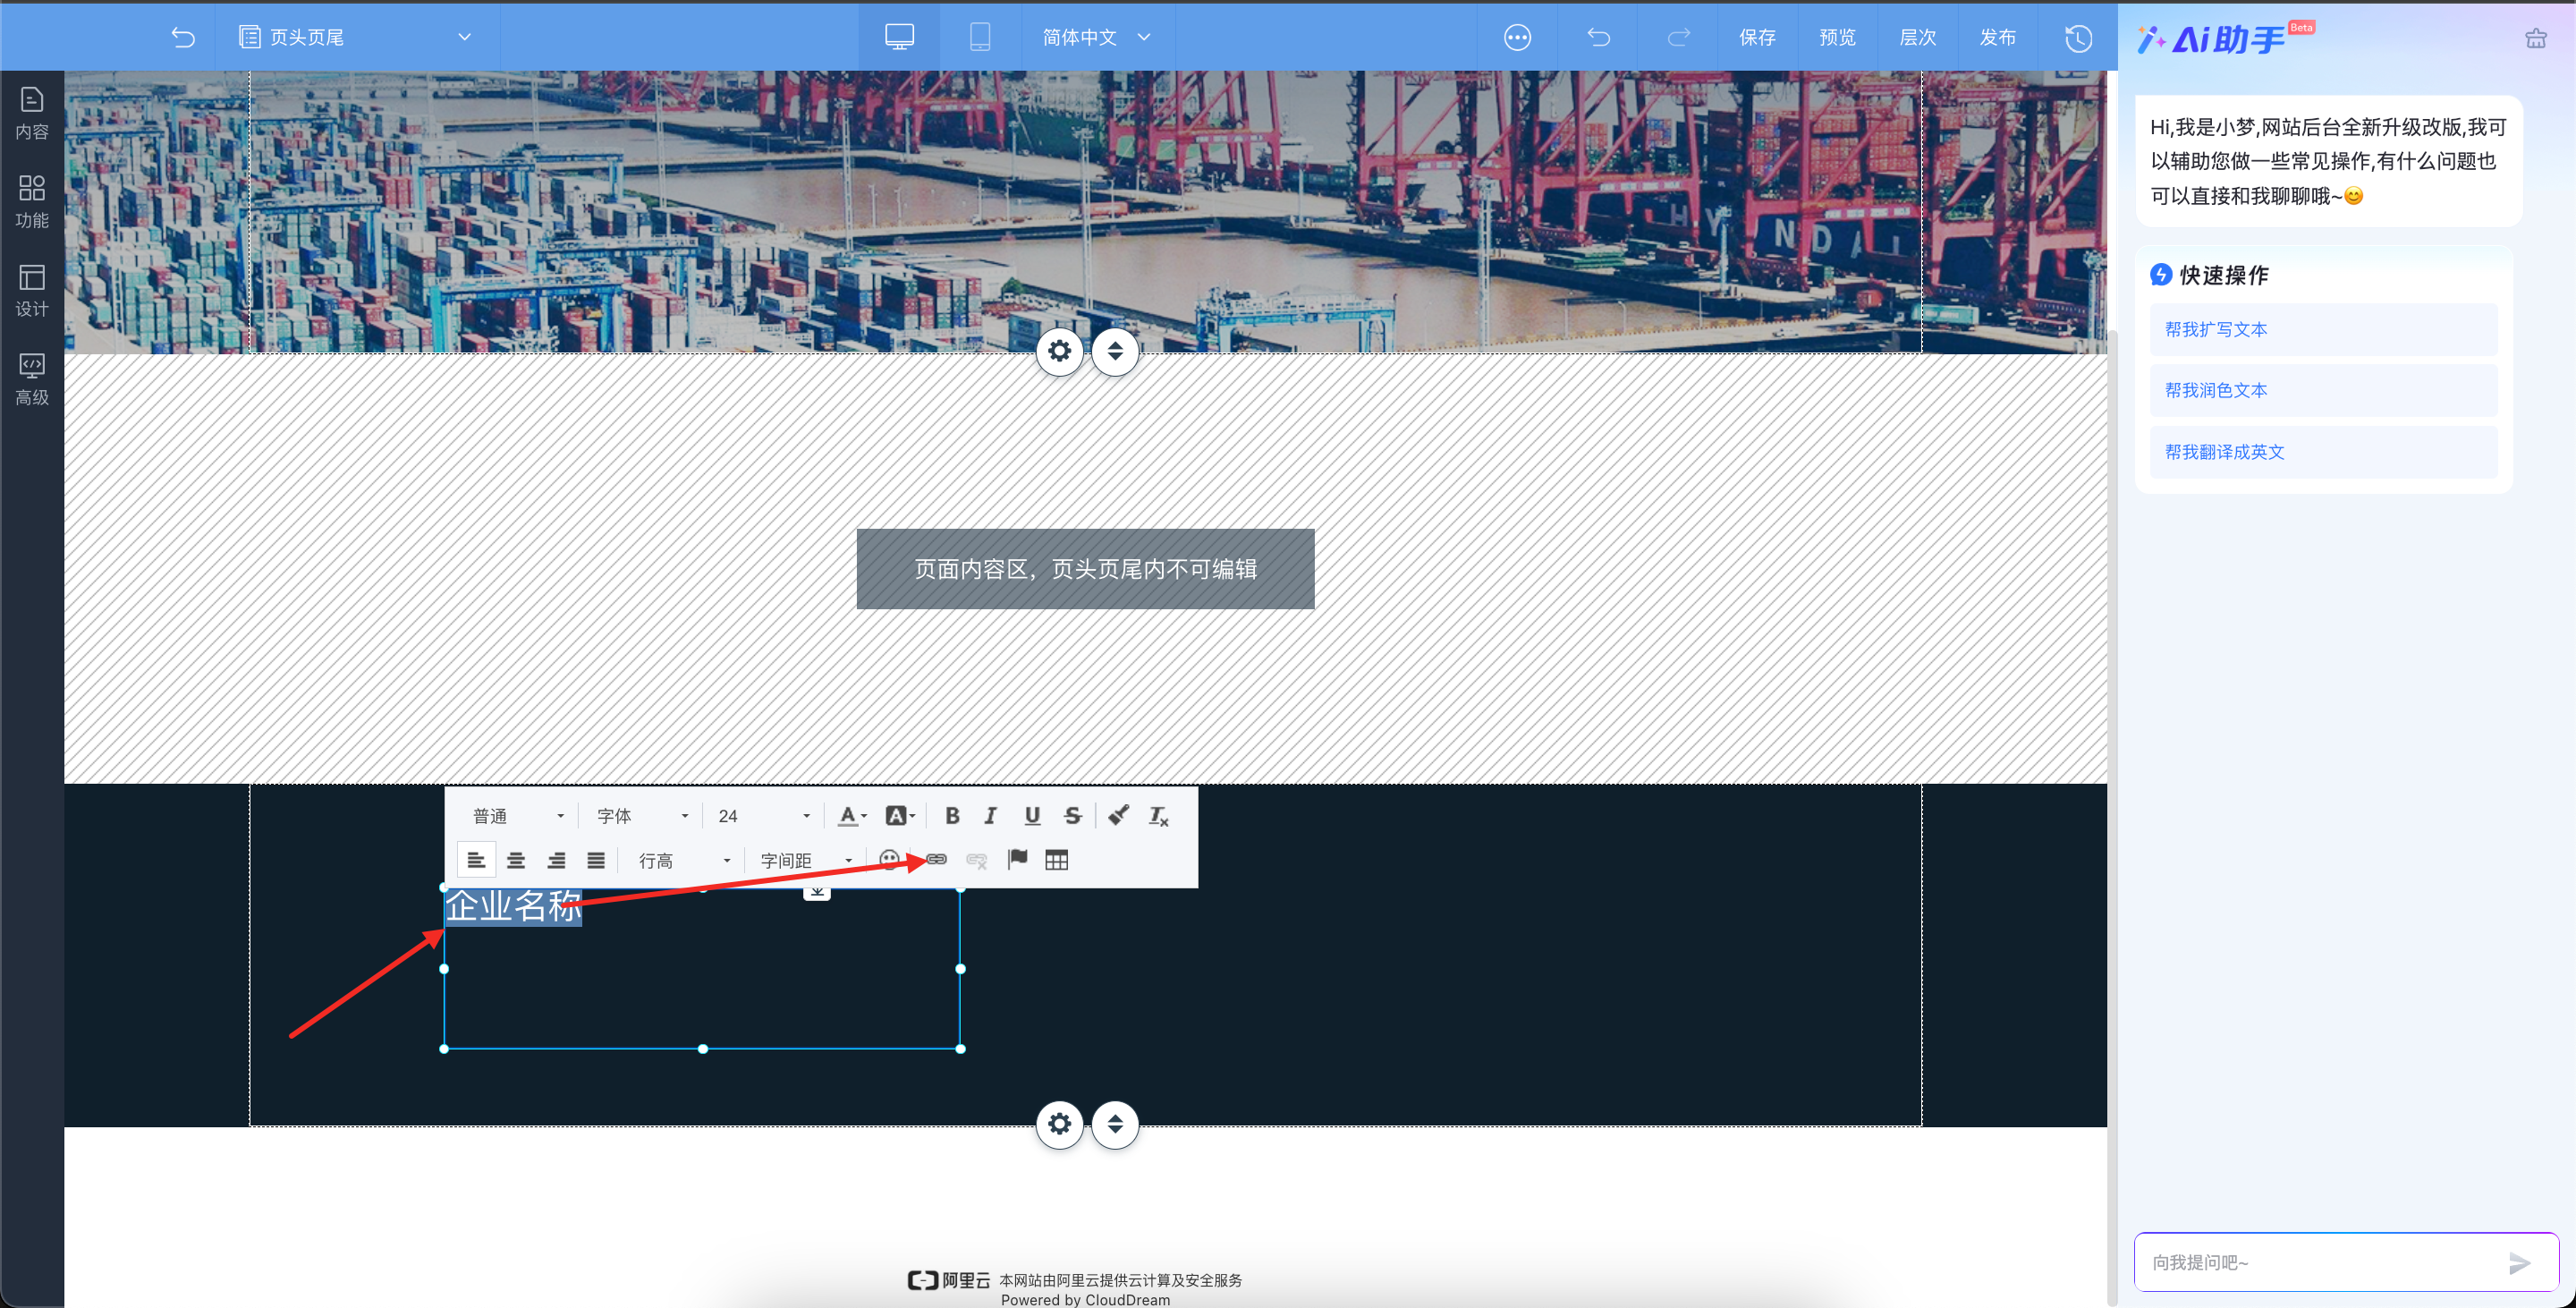Click the clear chat broom icon
This screenshot has width=2576, height=1308.
click(2536, 39)
